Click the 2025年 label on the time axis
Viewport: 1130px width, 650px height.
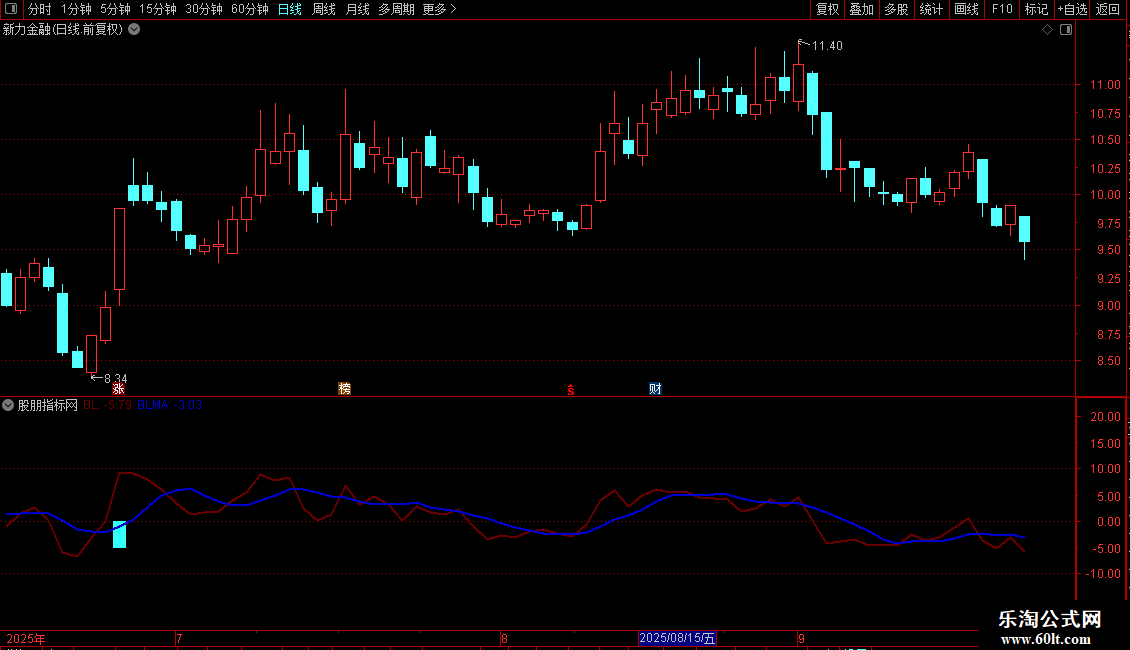[x=26, y=638]
